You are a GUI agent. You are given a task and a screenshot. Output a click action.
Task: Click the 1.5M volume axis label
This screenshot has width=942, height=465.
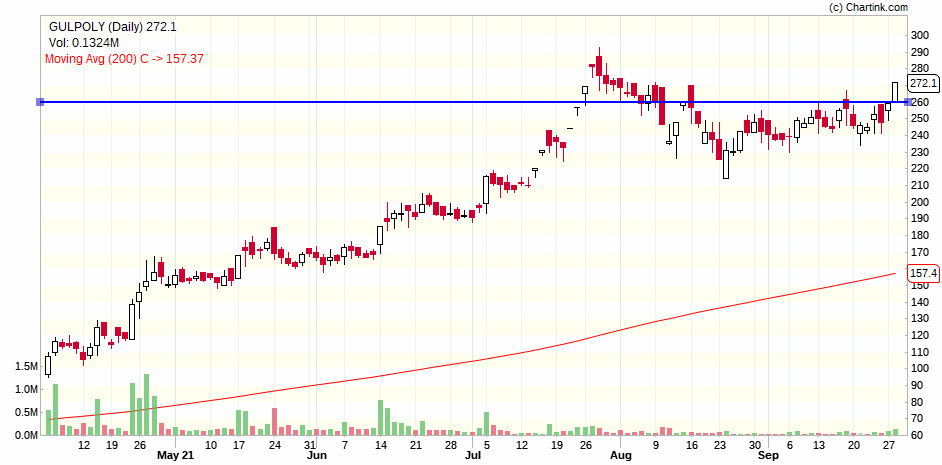tap(27, 366)
